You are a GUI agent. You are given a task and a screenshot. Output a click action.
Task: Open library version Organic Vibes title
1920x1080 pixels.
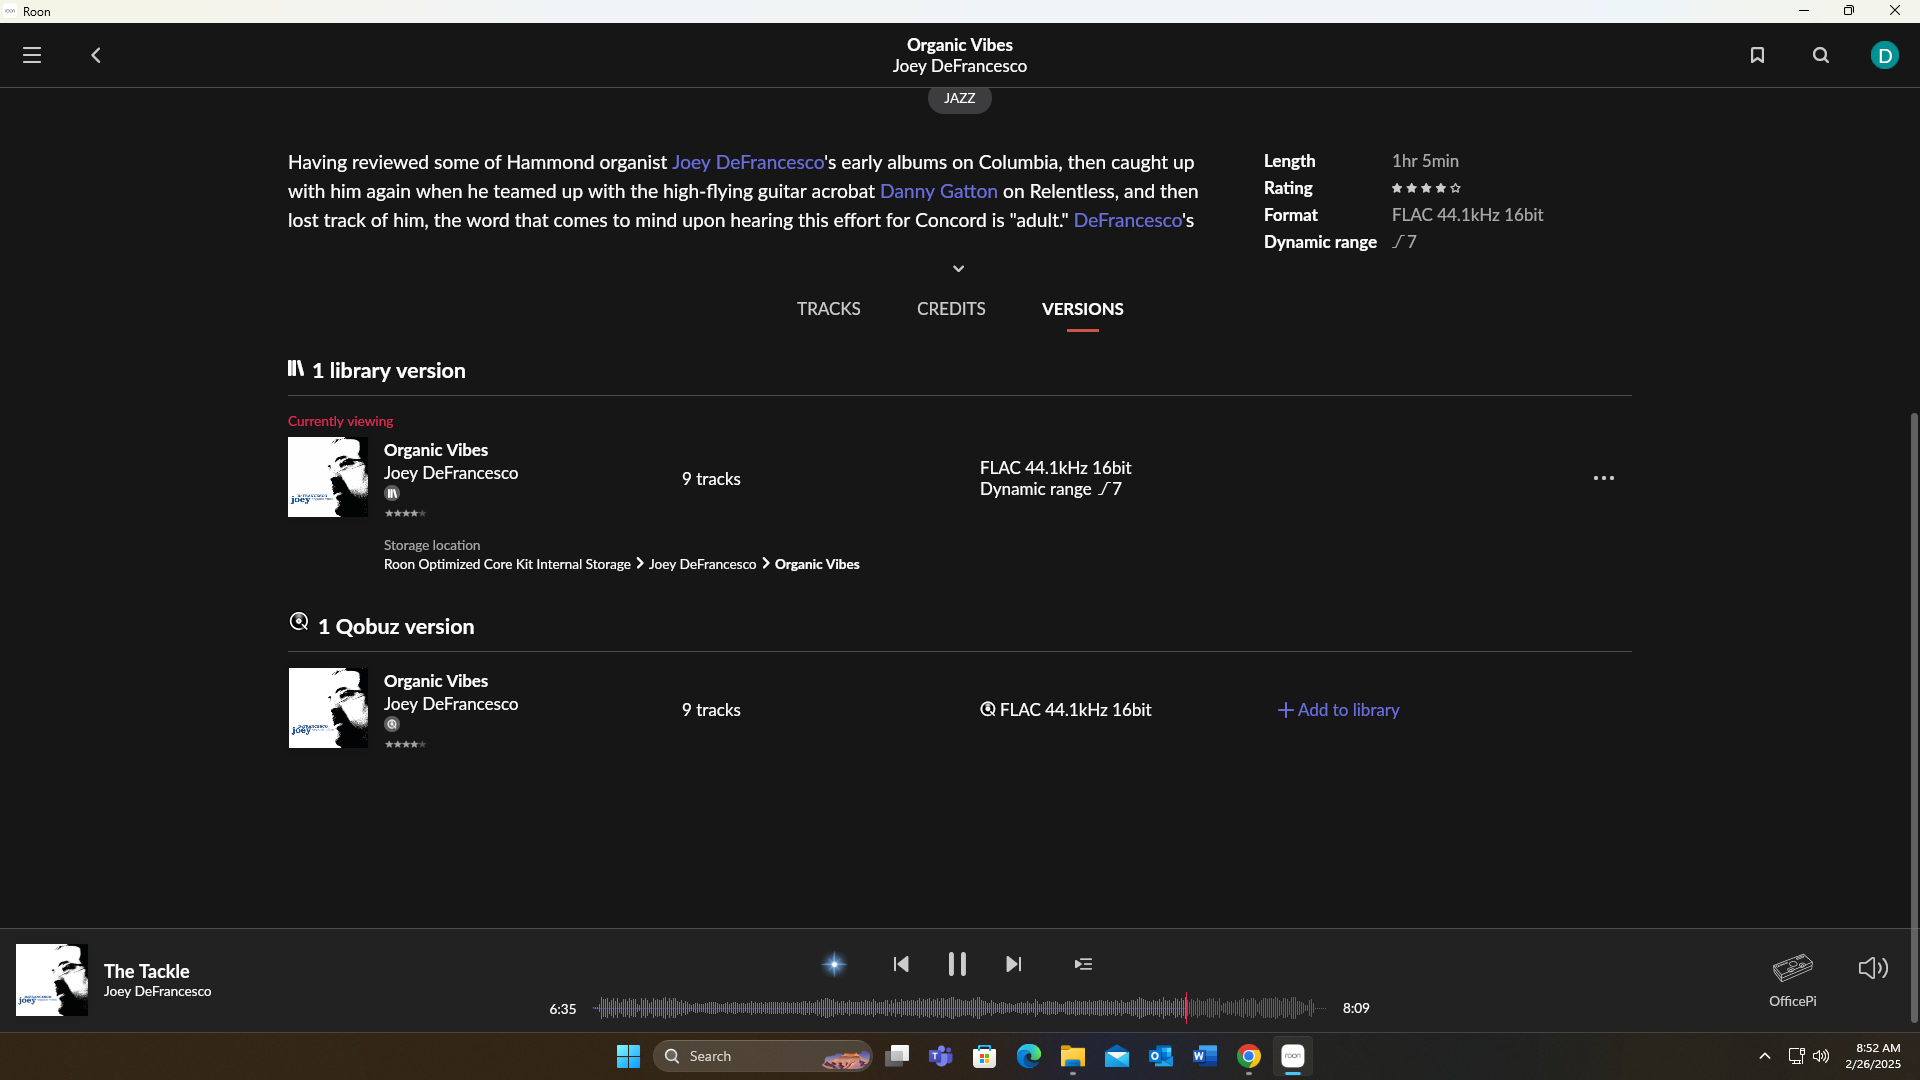(436, 450)
